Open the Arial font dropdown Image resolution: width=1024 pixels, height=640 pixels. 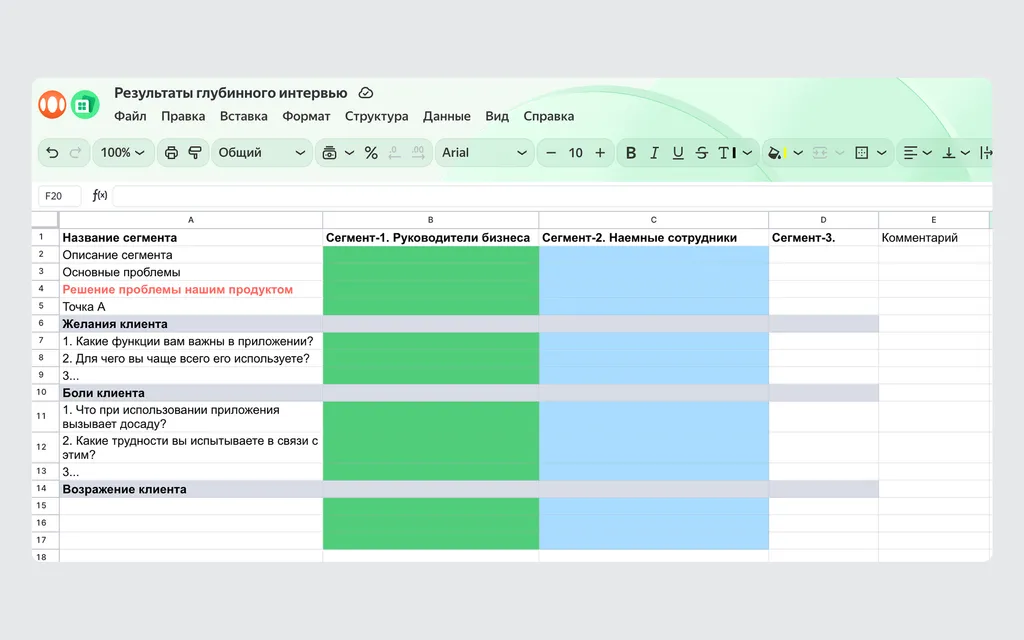(x=484, y=153)
